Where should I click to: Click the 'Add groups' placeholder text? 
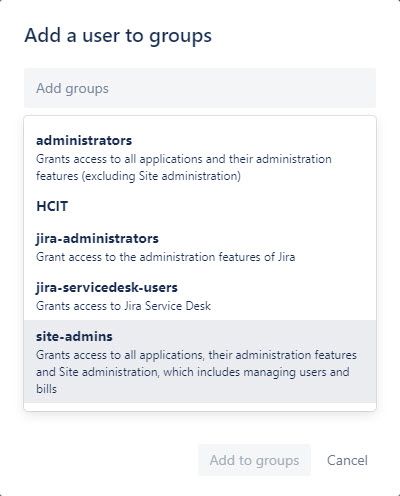coord(72,88)
